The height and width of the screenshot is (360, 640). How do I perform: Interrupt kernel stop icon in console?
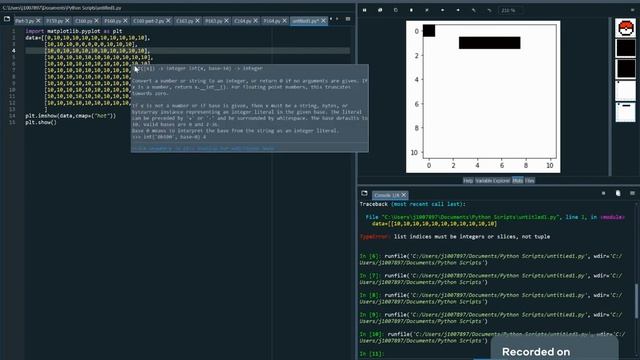click(x=603, y=193)
